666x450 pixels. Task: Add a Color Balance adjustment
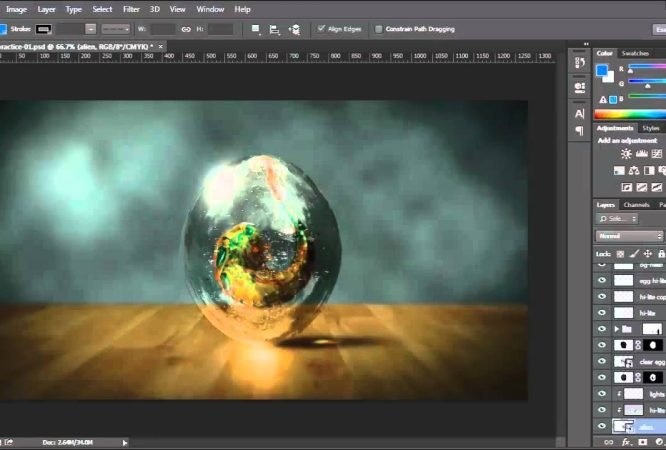pos(634,171)
